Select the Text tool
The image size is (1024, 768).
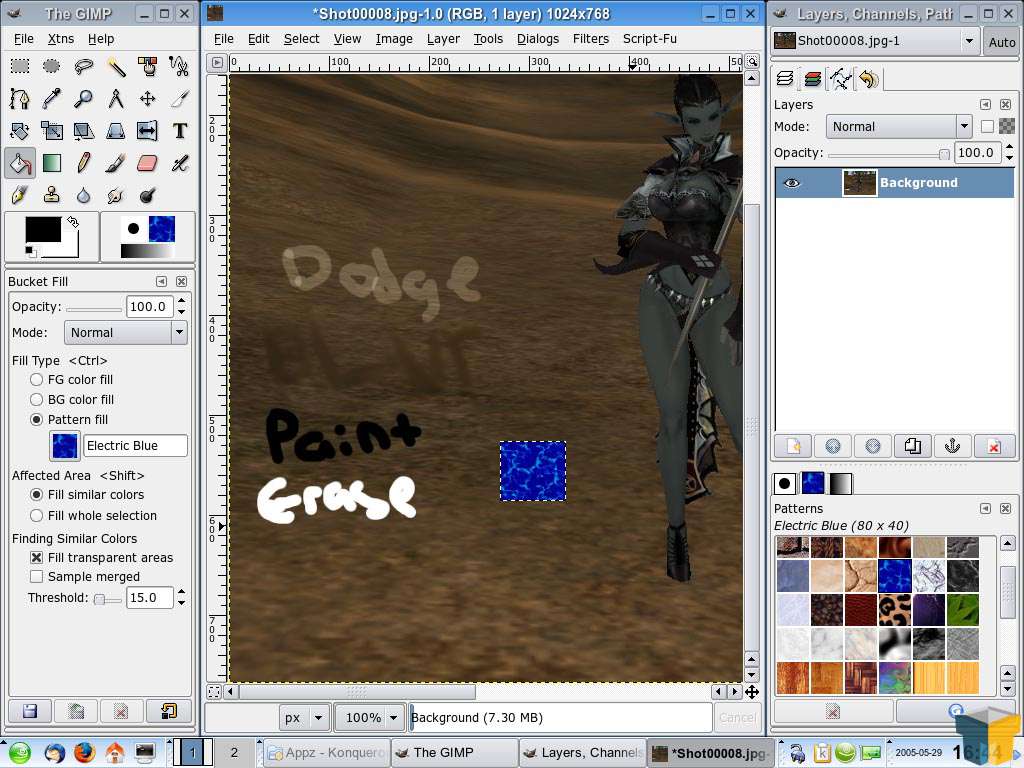tap(179, 131)
